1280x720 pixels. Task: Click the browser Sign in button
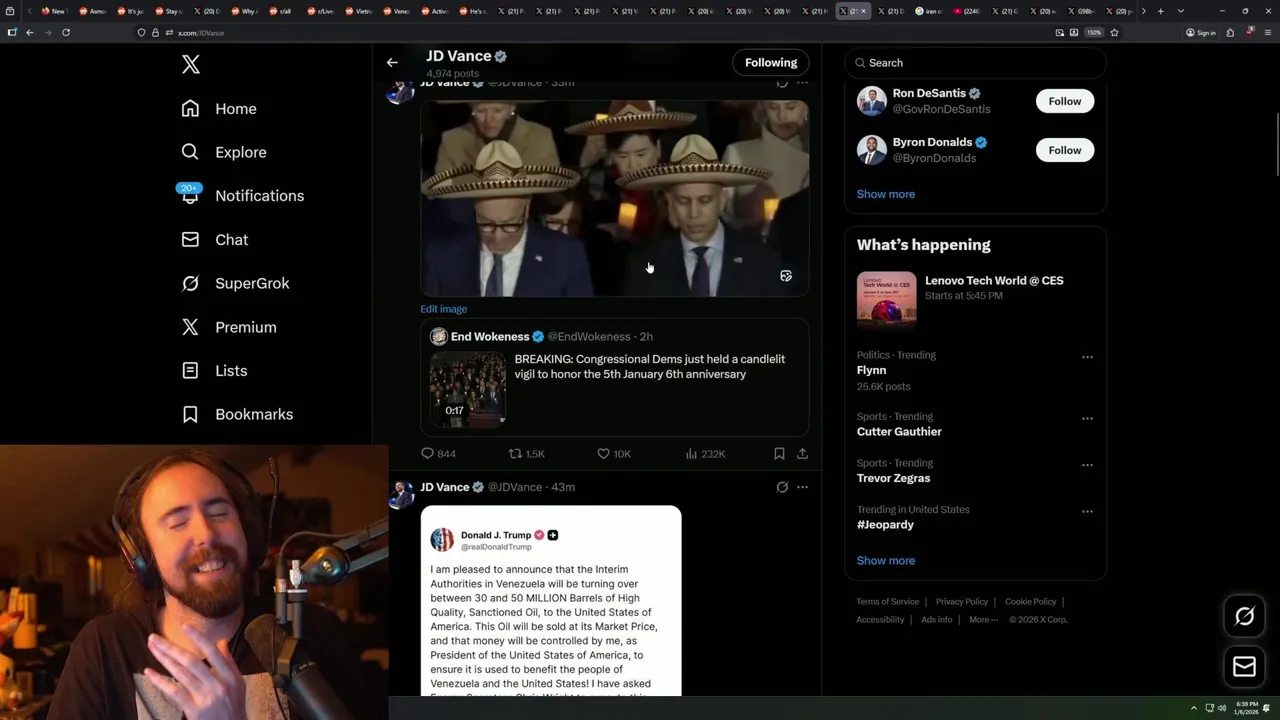(x=1201, y=32)
